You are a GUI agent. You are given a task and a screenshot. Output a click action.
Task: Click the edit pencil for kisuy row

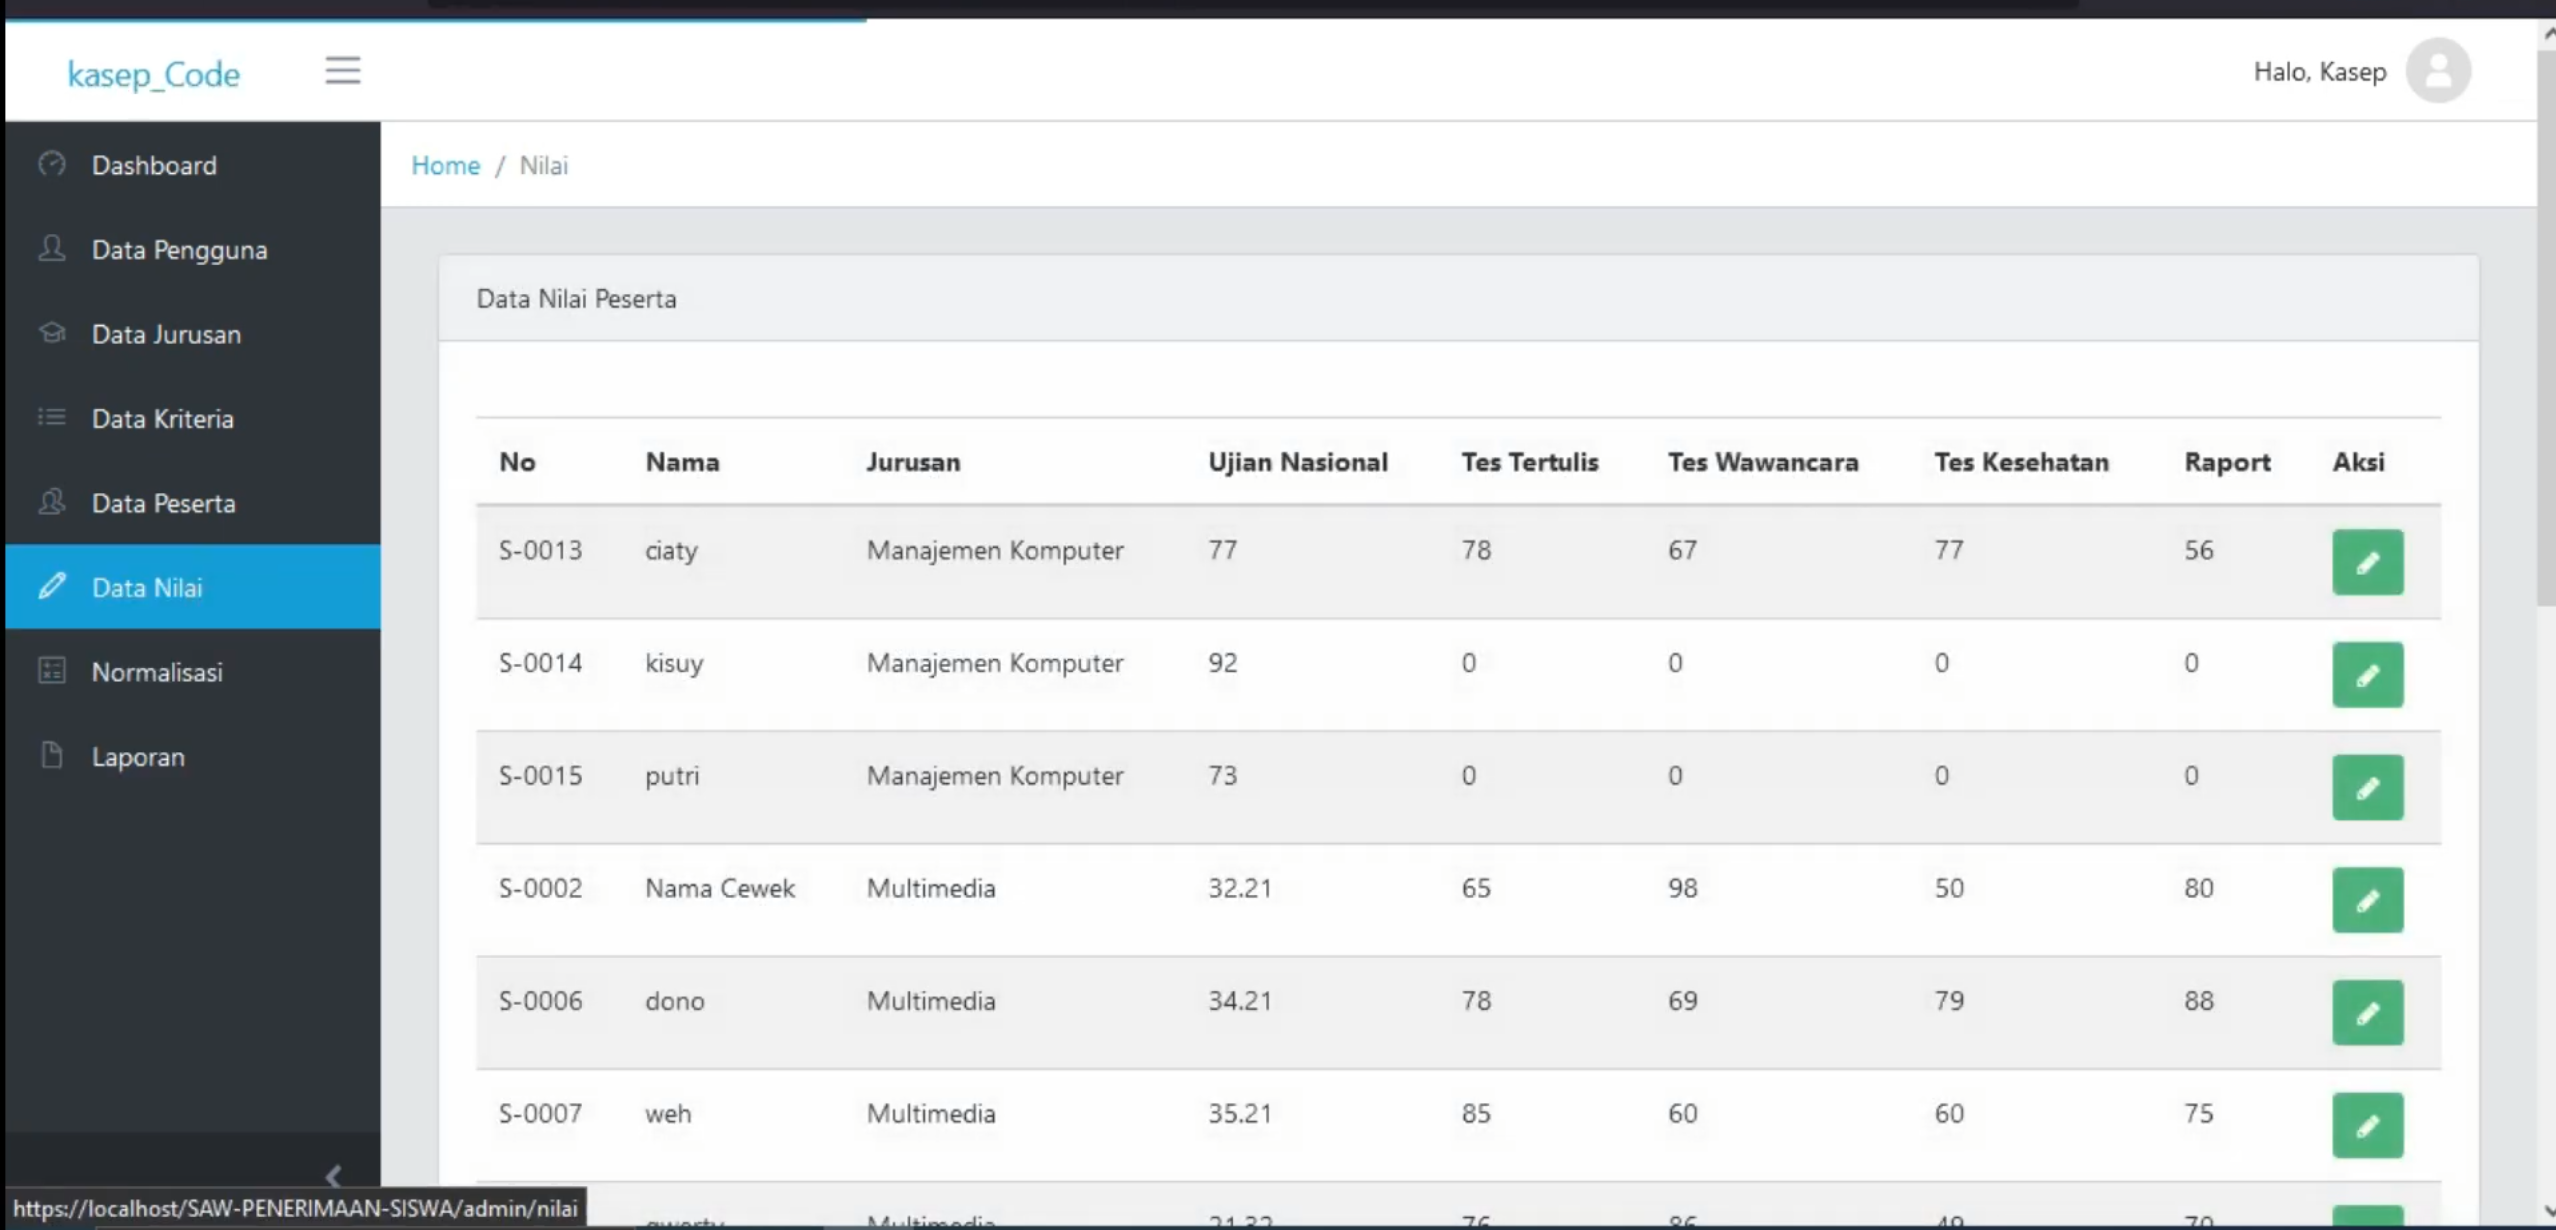pos(2367,675)
